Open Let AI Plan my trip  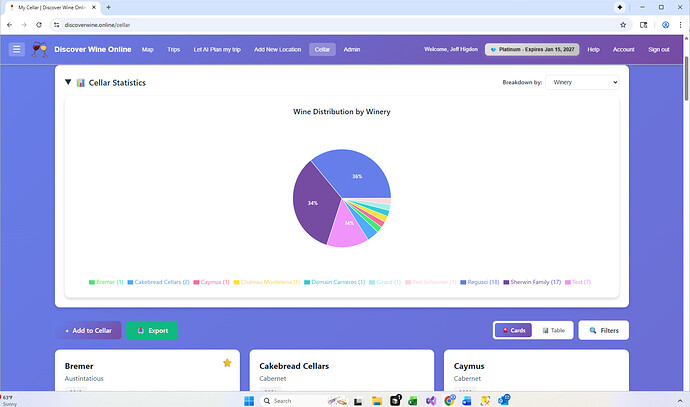click(217, 49)
